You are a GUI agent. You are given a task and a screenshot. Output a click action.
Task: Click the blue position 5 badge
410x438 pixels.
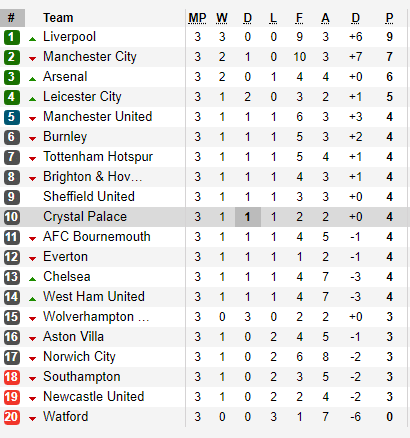tap(12, 117)
